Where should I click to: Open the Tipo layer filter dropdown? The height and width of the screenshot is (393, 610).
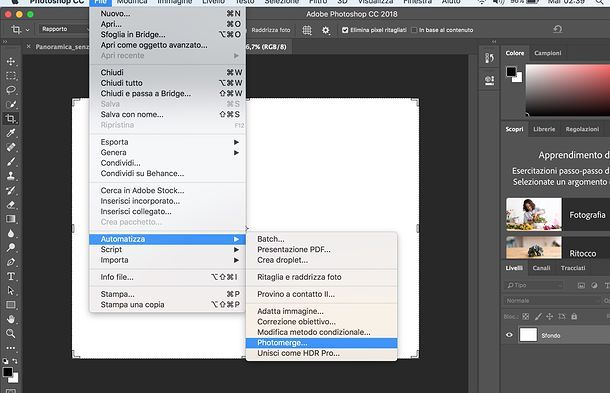(x=534, y=285)
